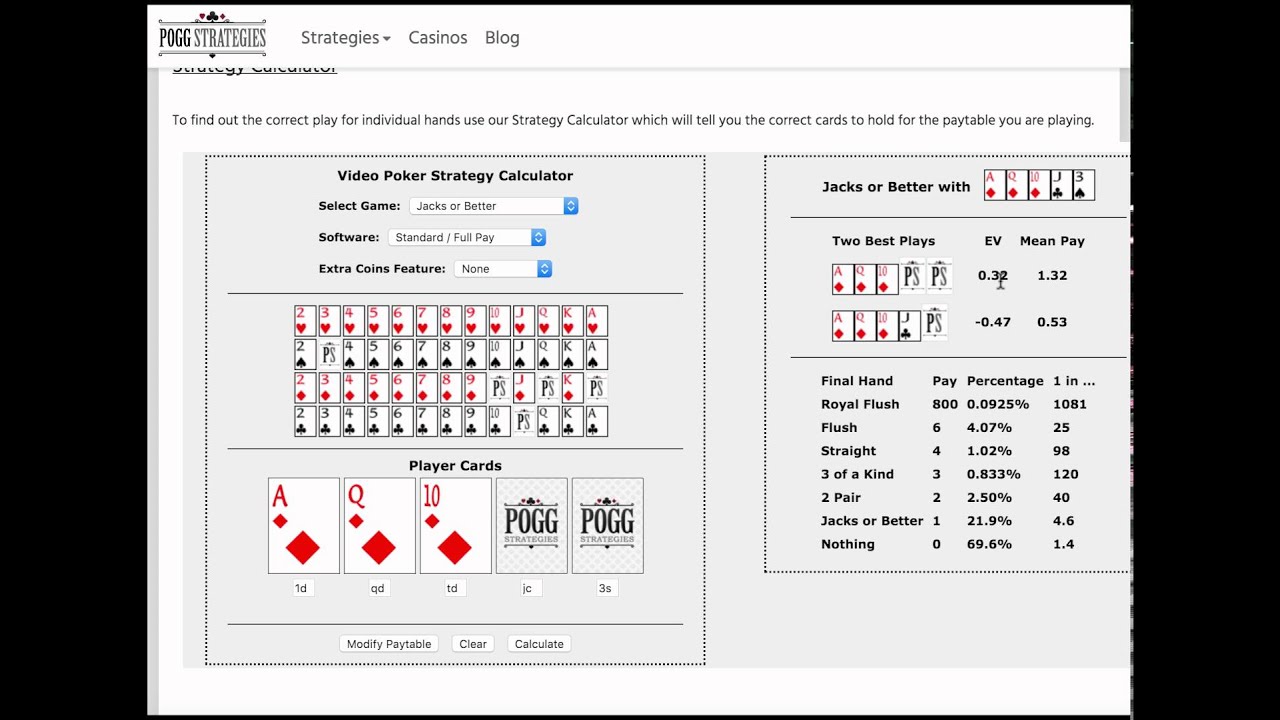Screen dimensions: 1280x720
Task: Click the used 3 of spades placeholder
Action: point(329,354)
